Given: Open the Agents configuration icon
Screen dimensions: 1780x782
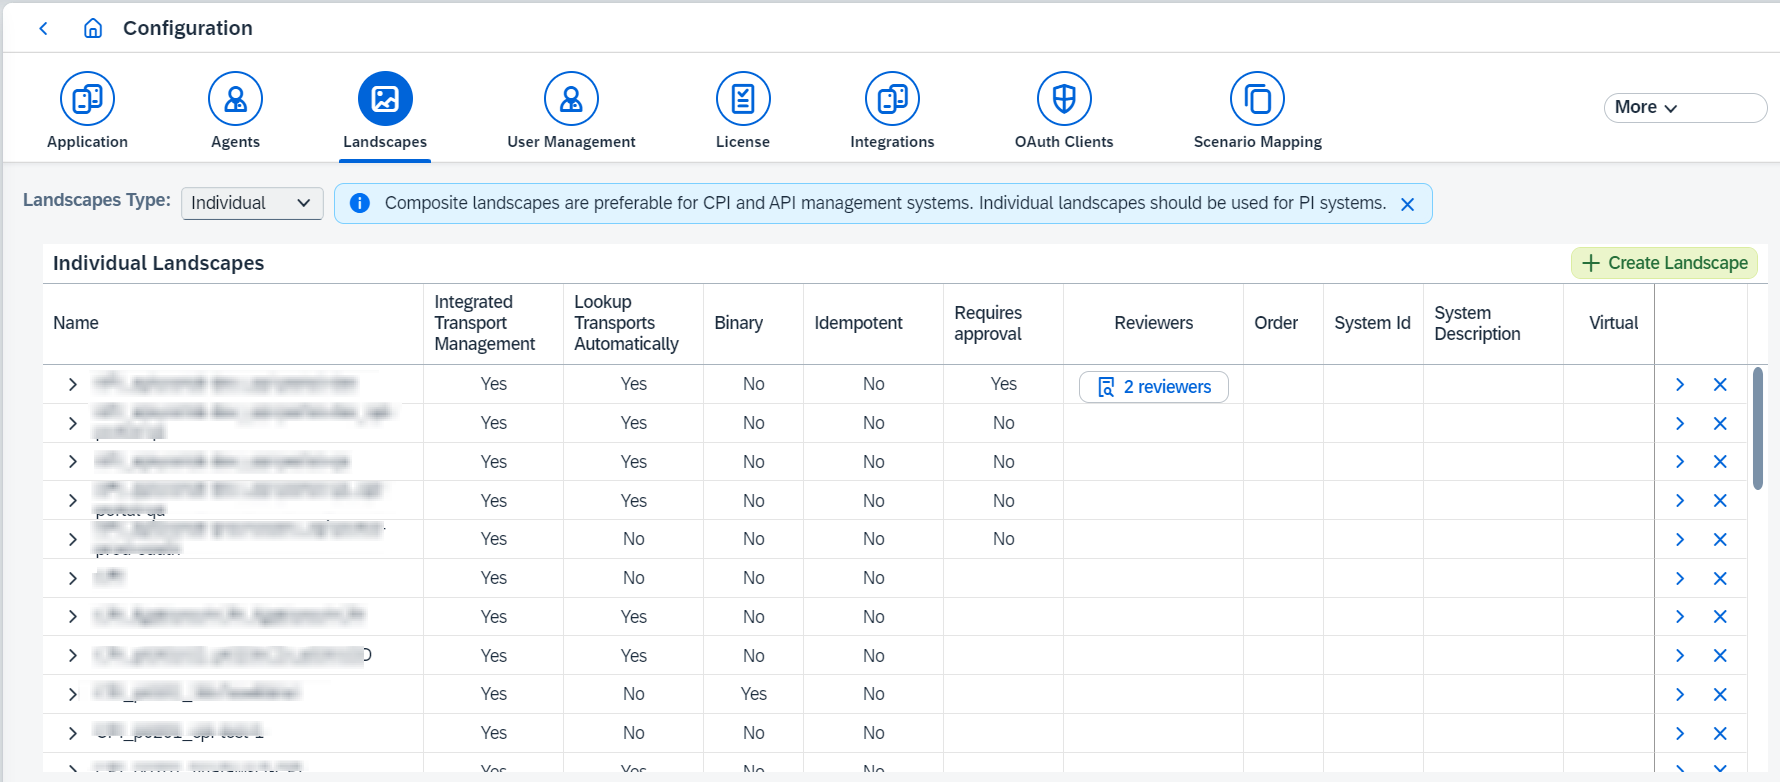Looking at the screenshot, I should (235, 99).
